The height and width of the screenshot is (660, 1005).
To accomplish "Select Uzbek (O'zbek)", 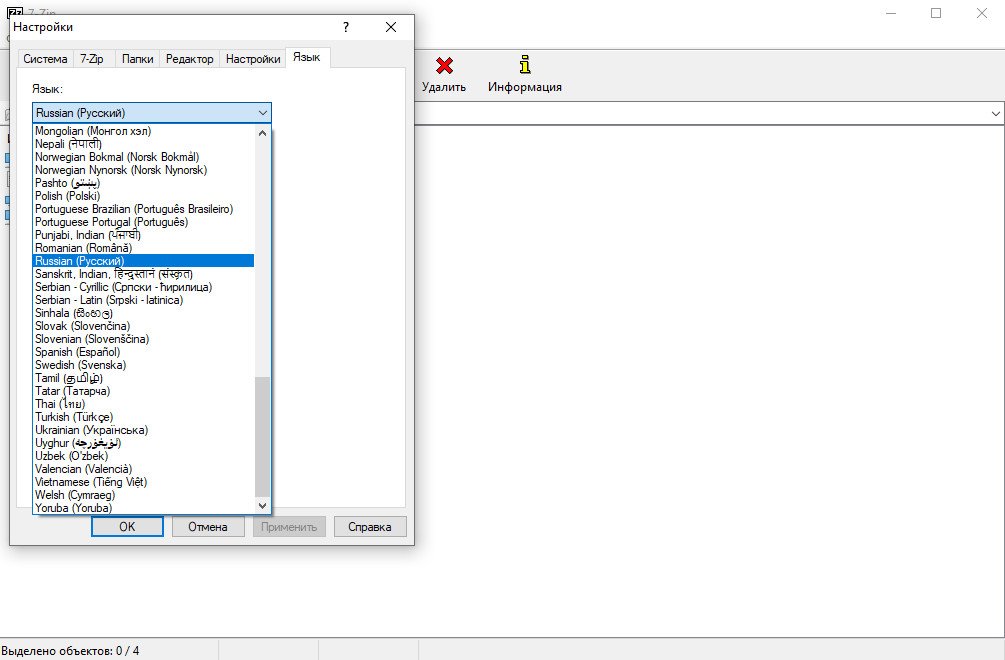I will click(x=144, y=456).
